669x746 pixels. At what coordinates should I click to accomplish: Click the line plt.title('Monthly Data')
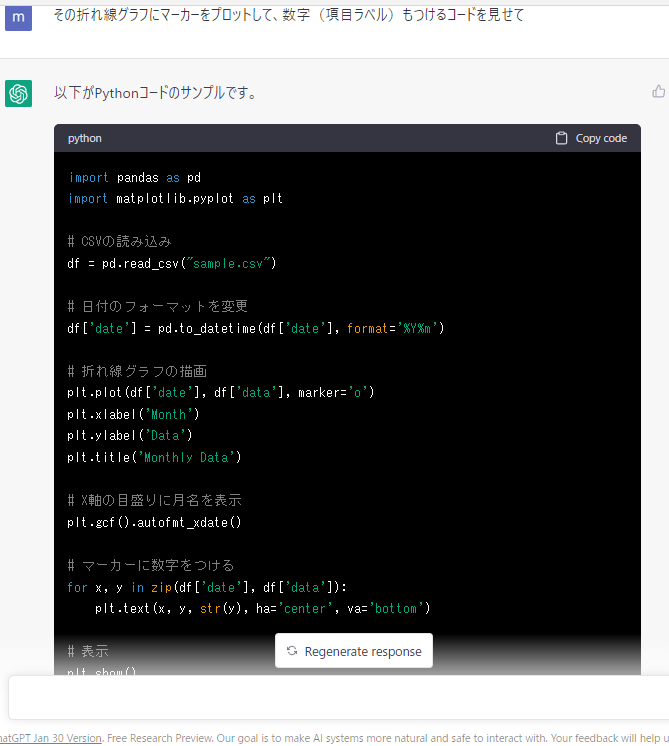pos(155,457)
